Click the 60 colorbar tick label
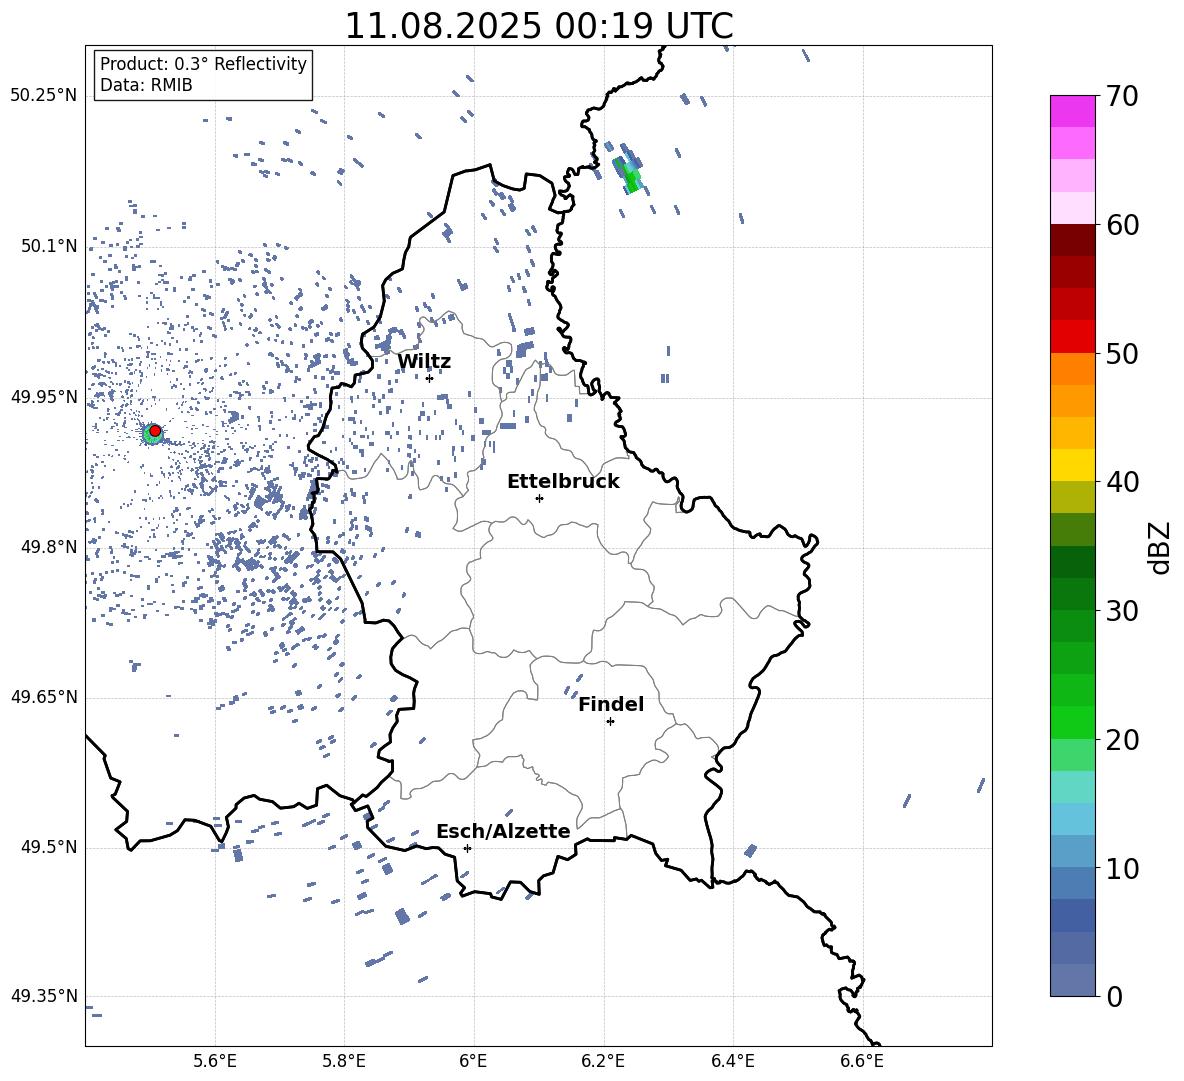1184x1081 pixels. (x=1122, y=225)
